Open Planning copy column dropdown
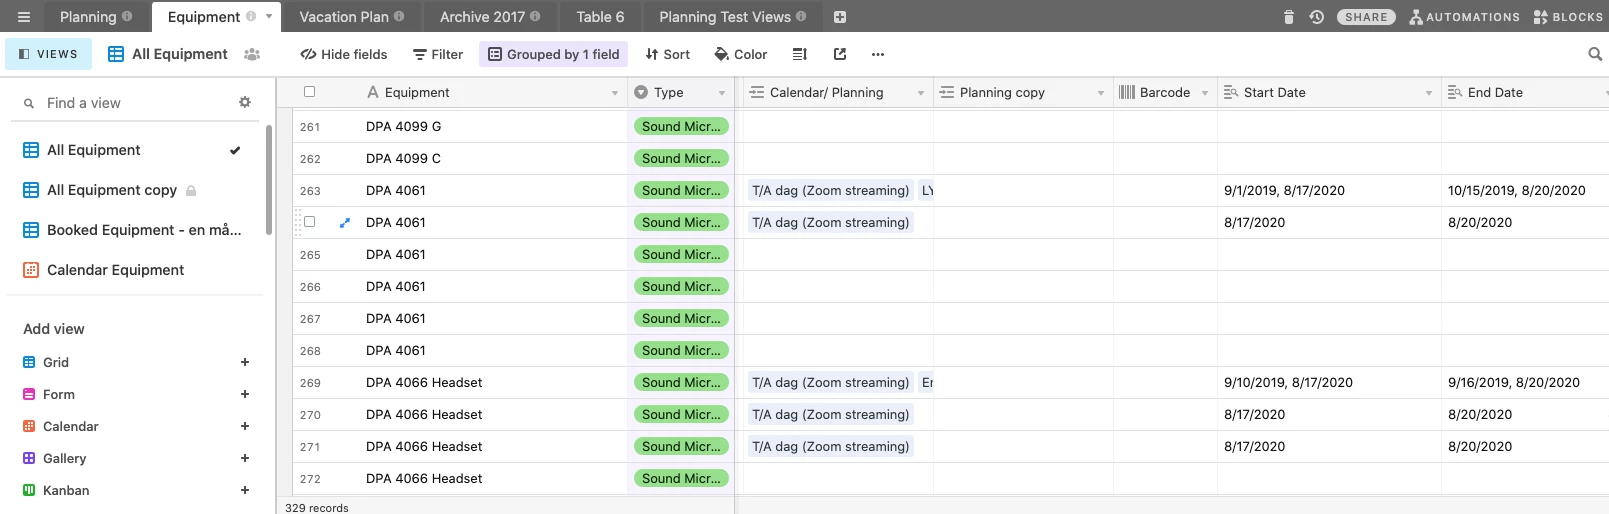 pyautogui.click(x=1101, y=93)
